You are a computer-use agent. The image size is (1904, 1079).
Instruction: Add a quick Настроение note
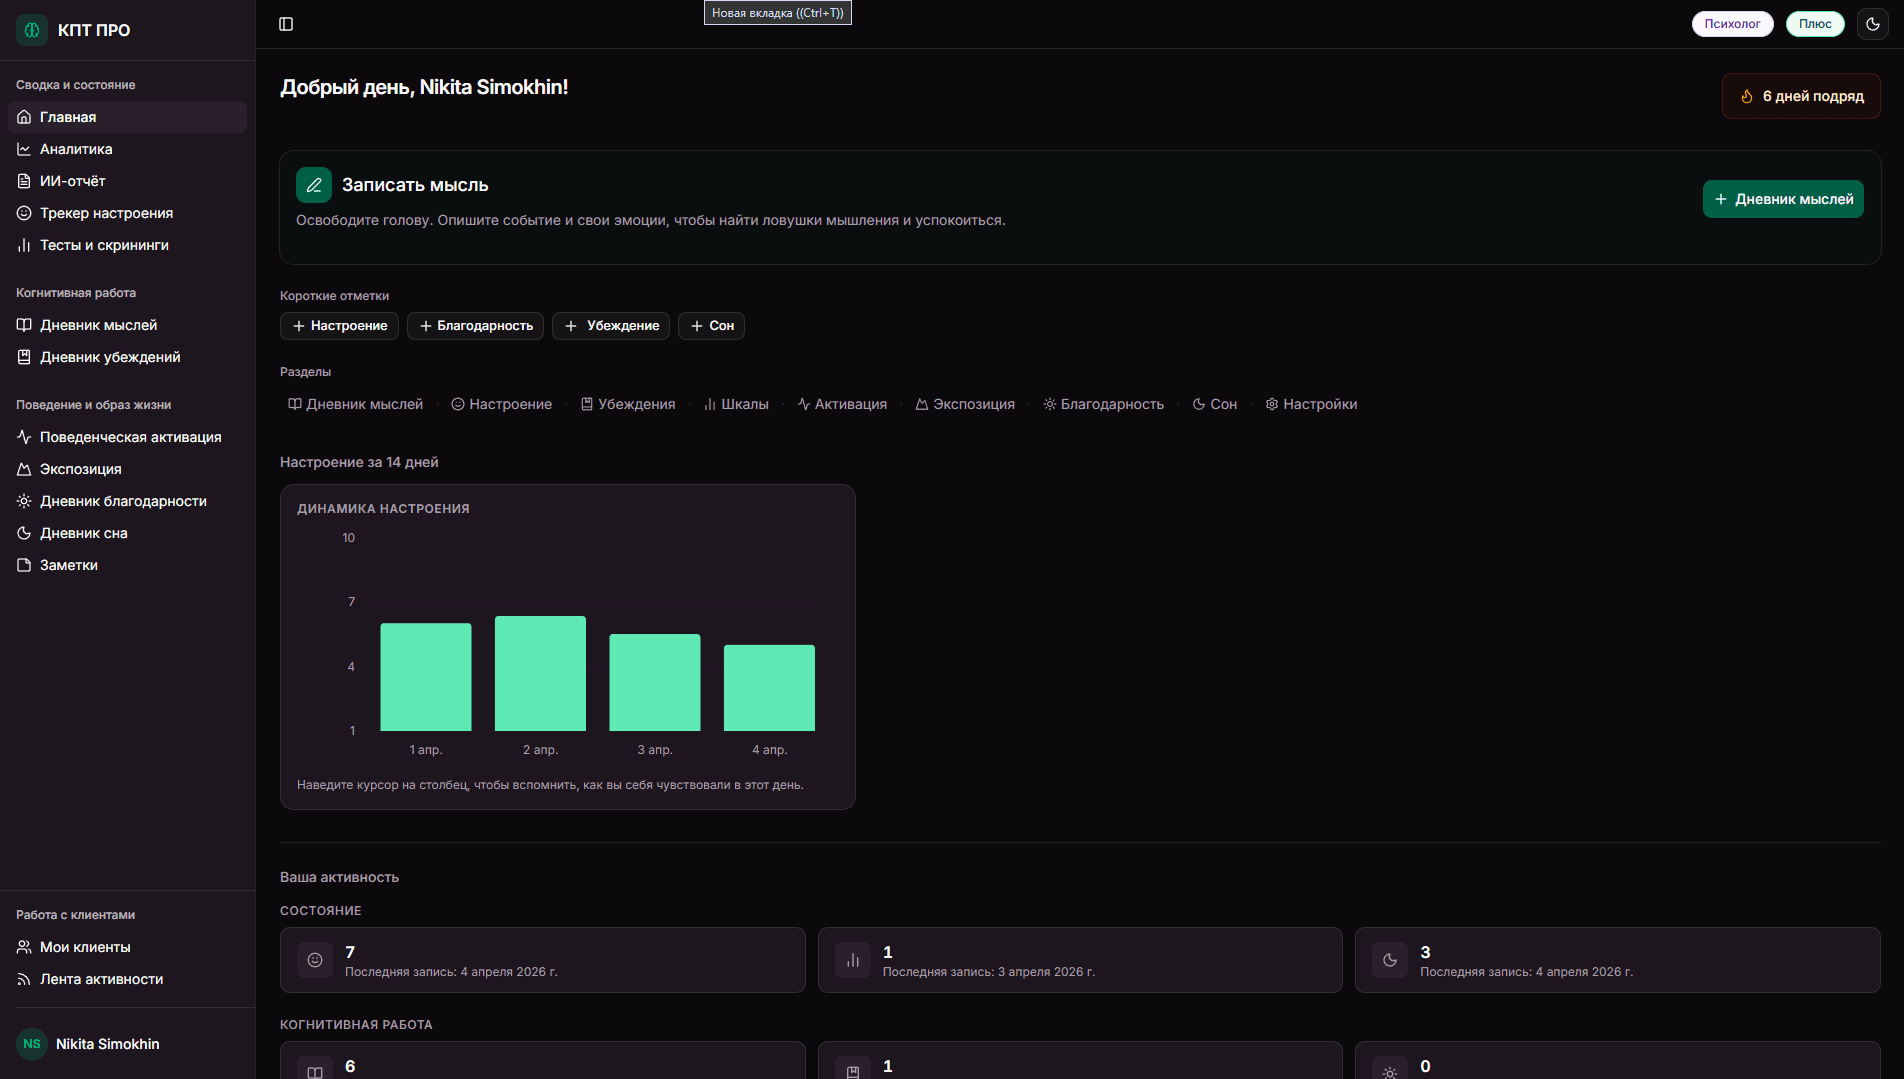pyautogui.click(x=339, y=326)
